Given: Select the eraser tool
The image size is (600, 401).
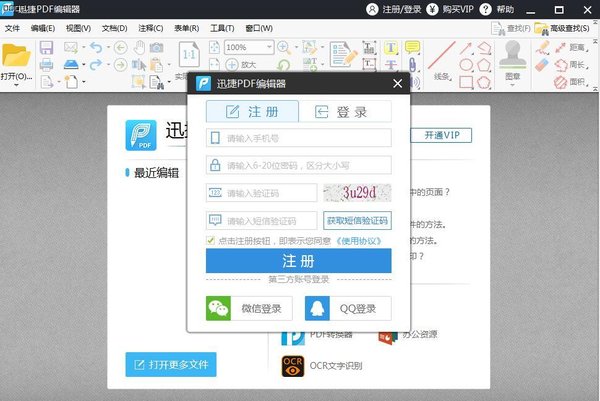Looking at the screenshot, I should 542,65.
